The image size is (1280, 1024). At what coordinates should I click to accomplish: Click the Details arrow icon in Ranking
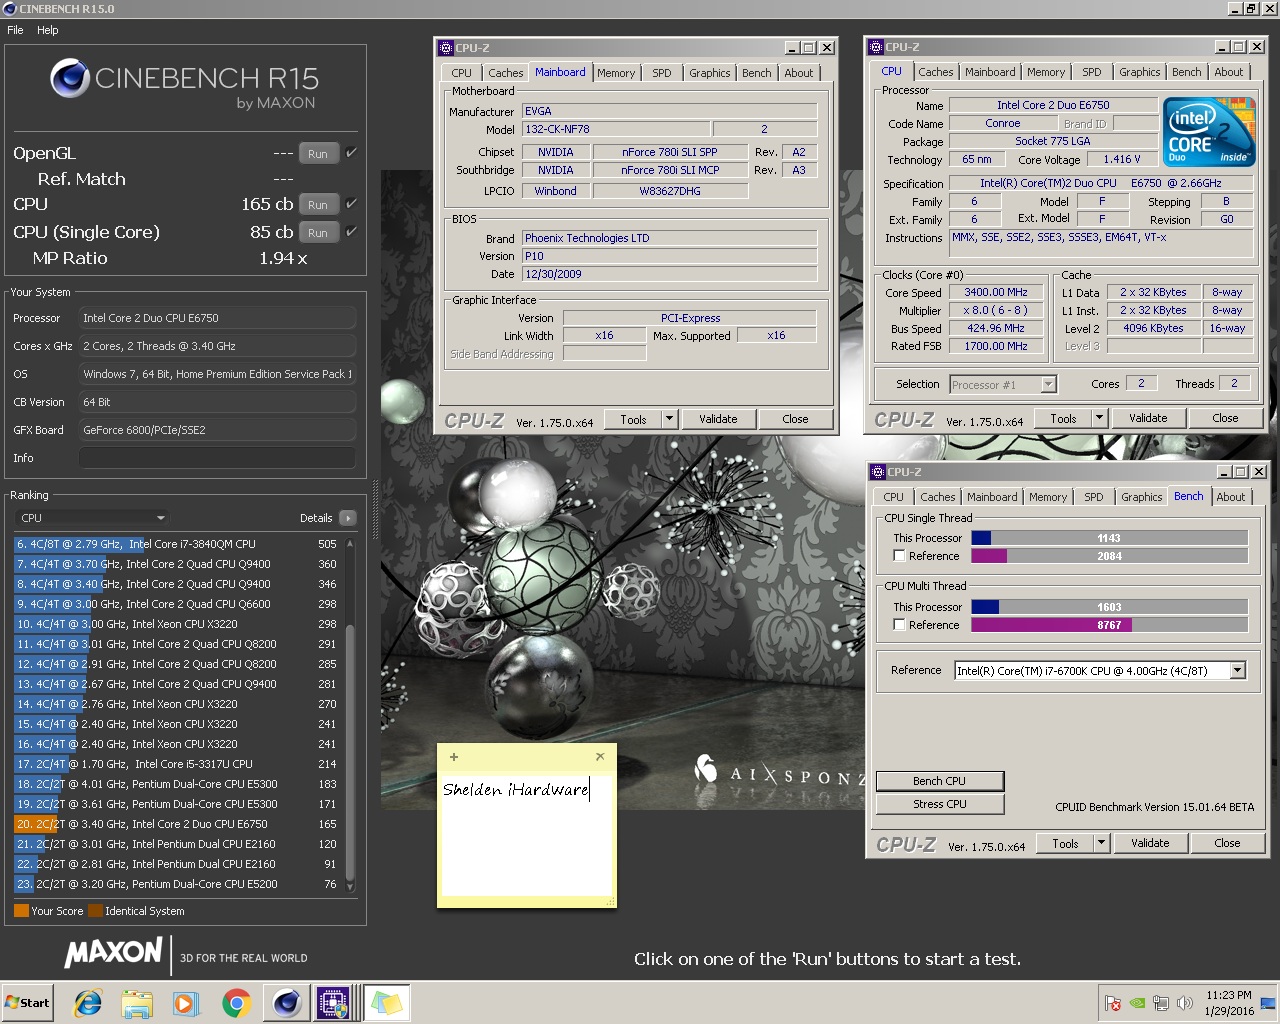click(x=347, y=518)
